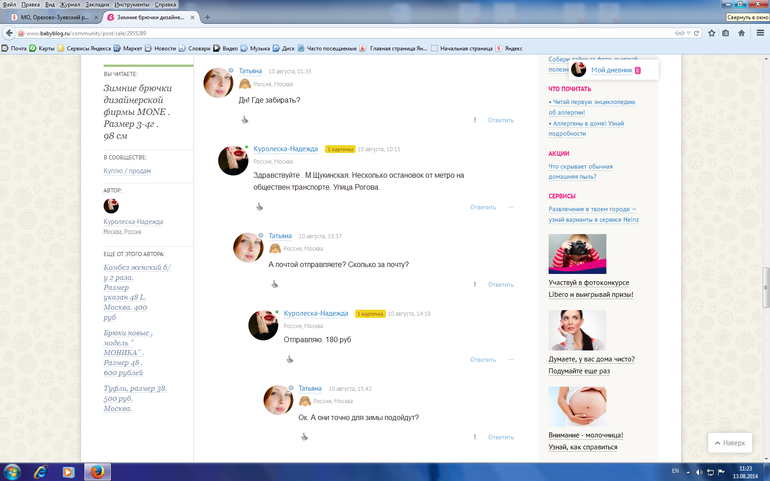Click thumbs-up under the М.Щукинская address comment
Screen dimensions: 770x481
[259, 207]
